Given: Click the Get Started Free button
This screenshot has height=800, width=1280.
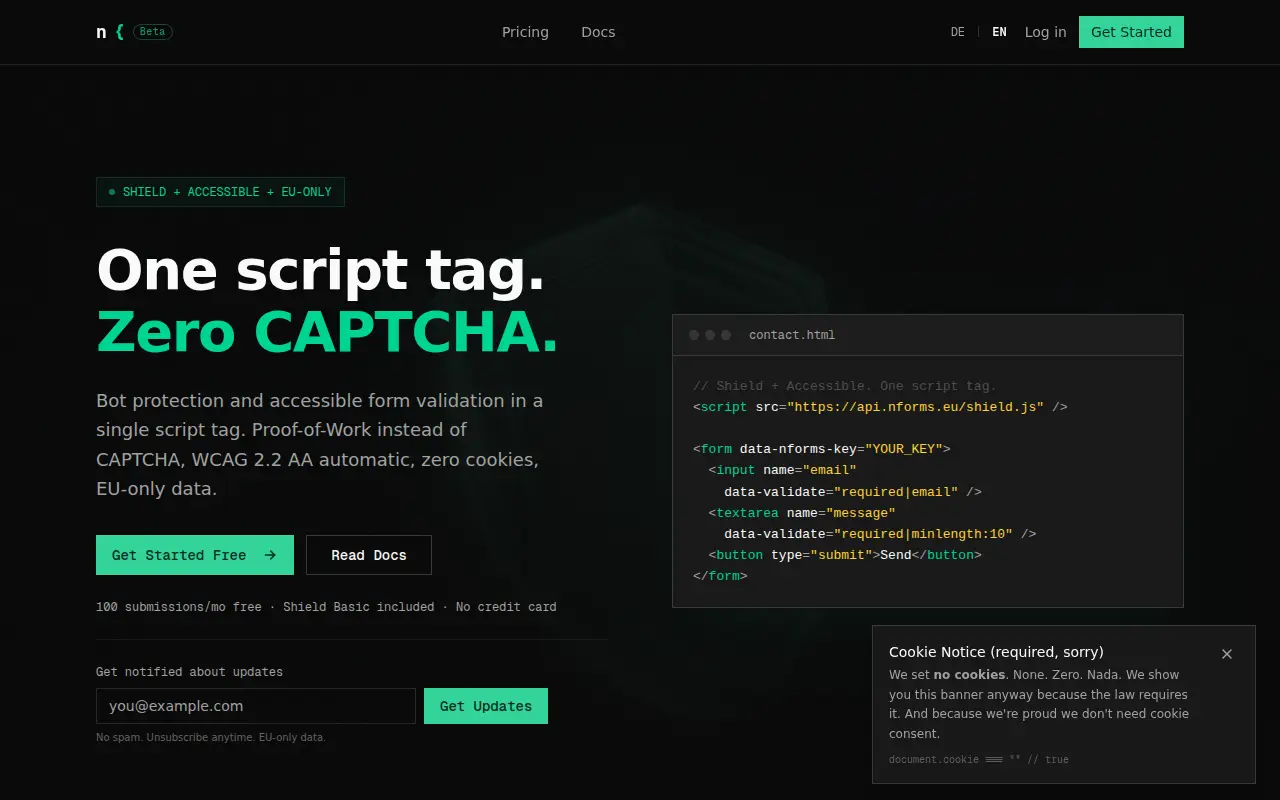Looking at the screenshot, I should (x=195, y=555).
